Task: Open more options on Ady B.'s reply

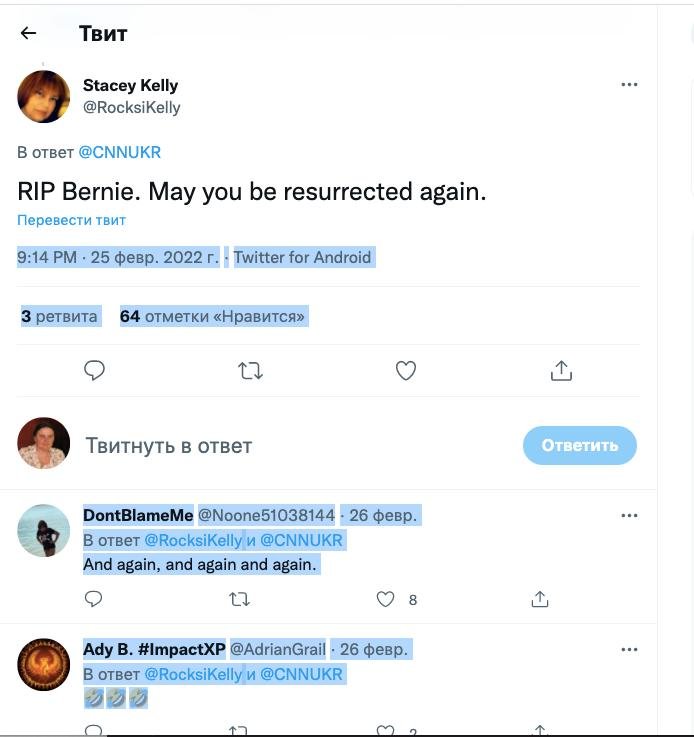Action: pyautogui.click(x=629, y=650)
